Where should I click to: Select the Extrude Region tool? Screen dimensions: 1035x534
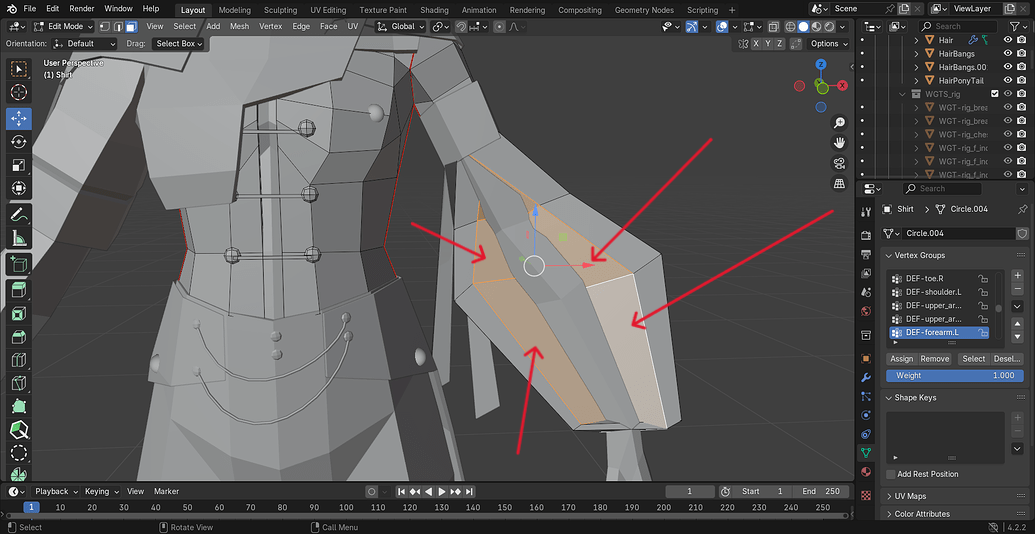point(19,289)
